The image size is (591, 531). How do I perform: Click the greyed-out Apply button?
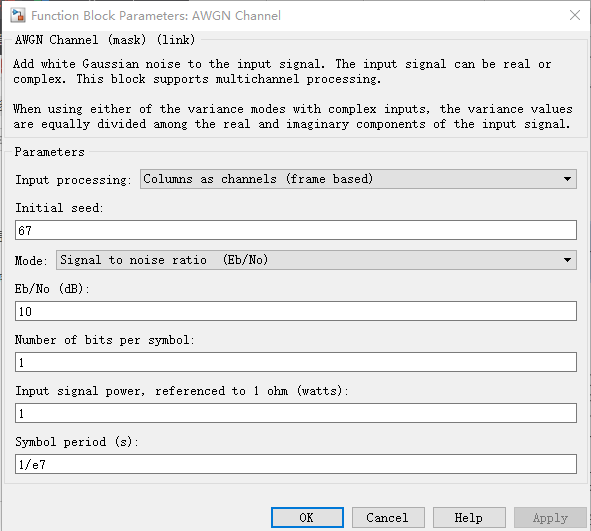point(550,517)
